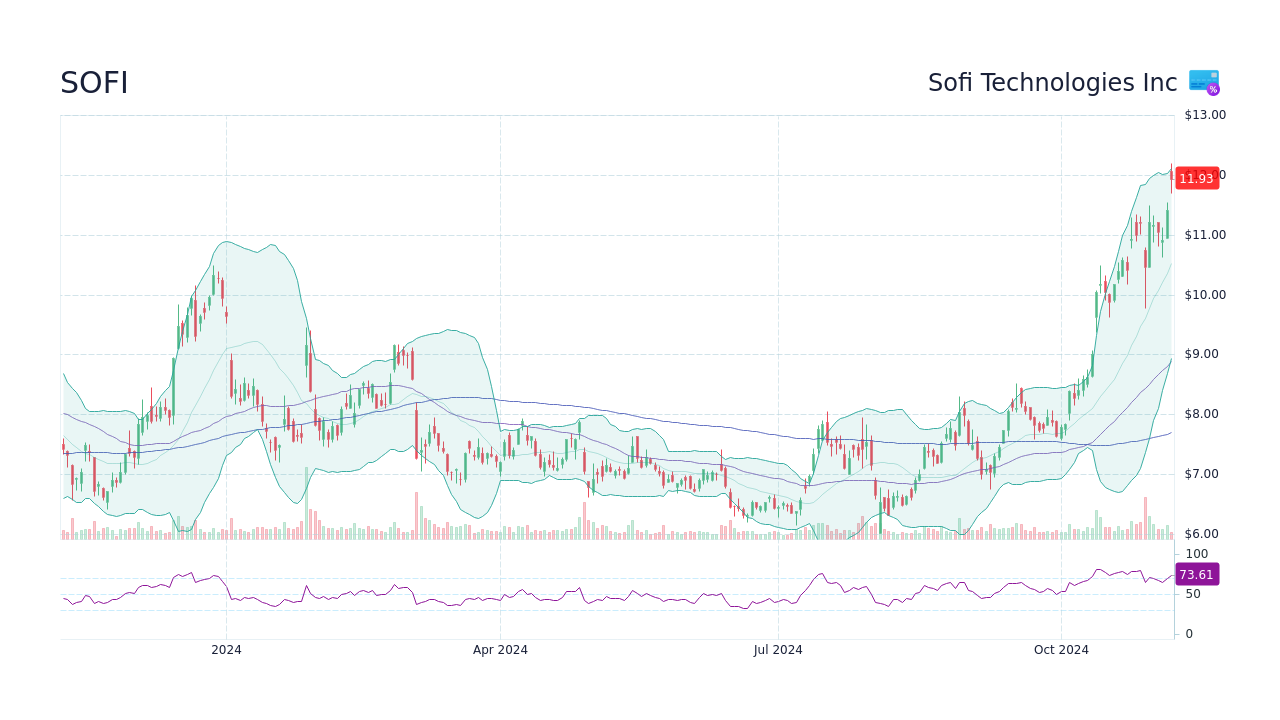Viewport: 1280px width, 720px height.
Task: Click the red 11.93 current price label
Action: coord(1197,178)
